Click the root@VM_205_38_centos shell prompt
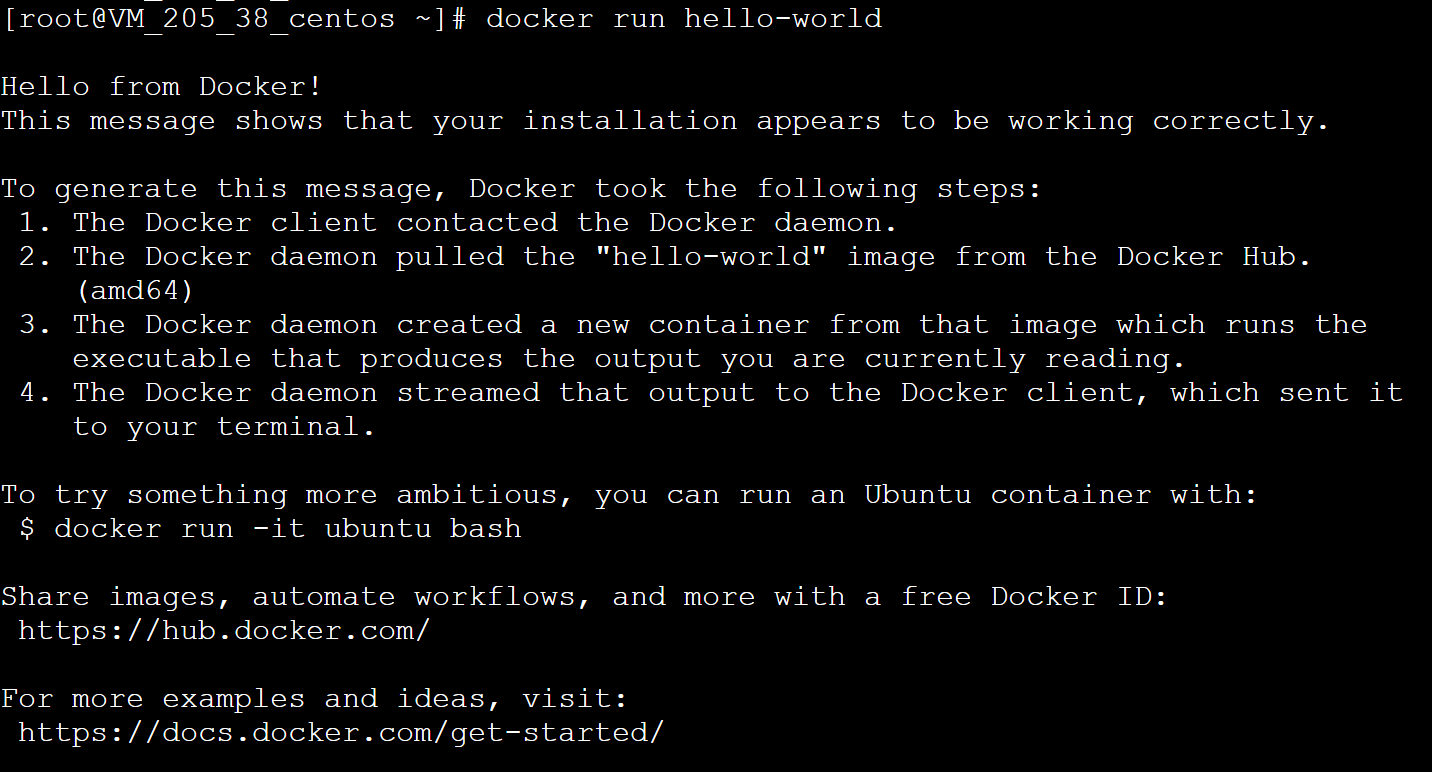The image size is (1432, 772). 234,19
